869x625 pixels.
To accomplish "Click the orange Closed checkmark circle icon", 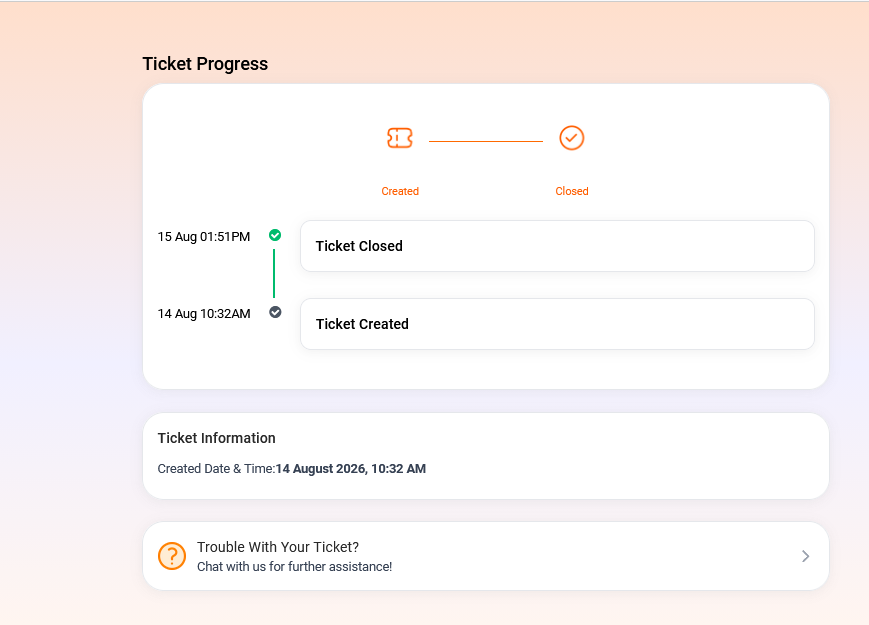I will pos(571,138).
